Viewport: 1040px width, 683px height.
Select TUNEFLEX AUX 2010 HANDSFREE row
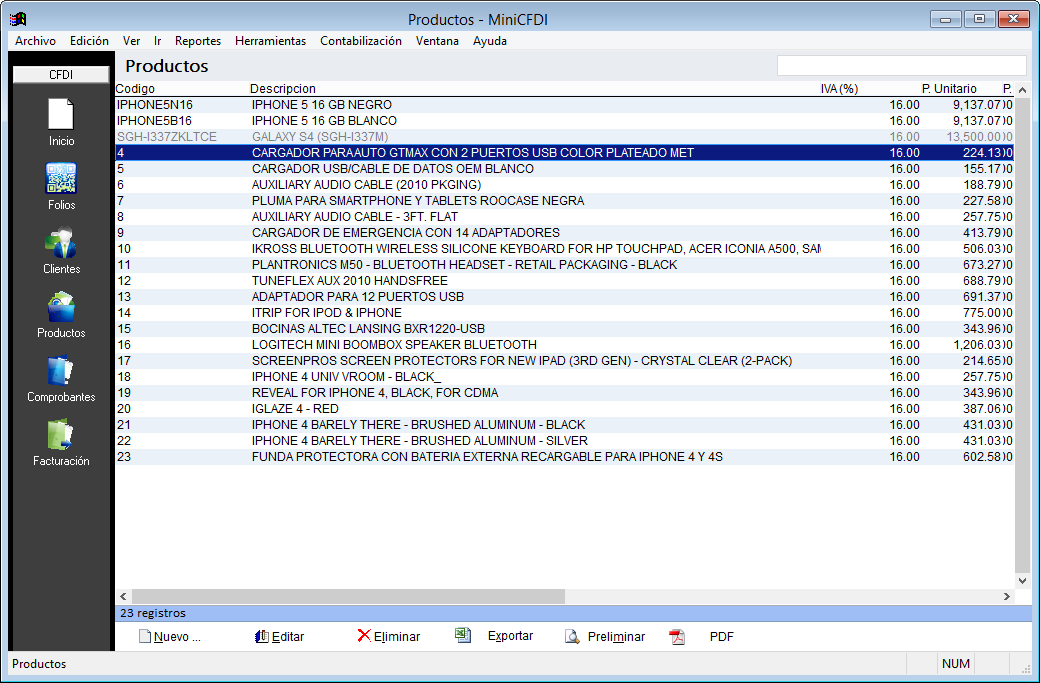(564, 280)
